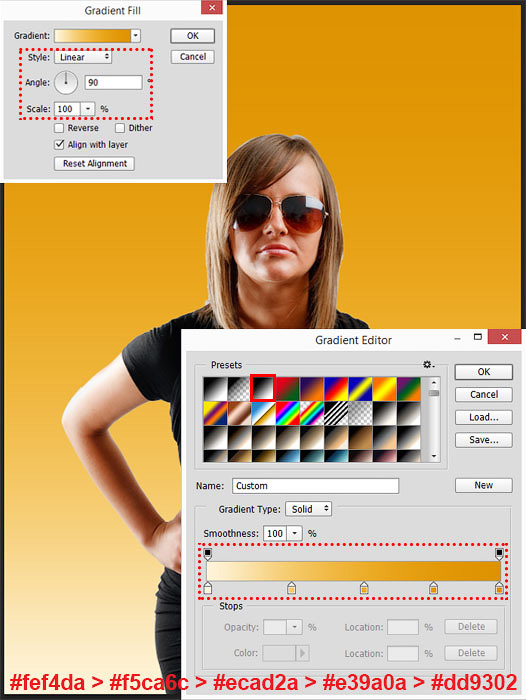Screen dimensions: 526x700
Task: Pick the blue-yellow-blue gradient preset
Action: 360,389
